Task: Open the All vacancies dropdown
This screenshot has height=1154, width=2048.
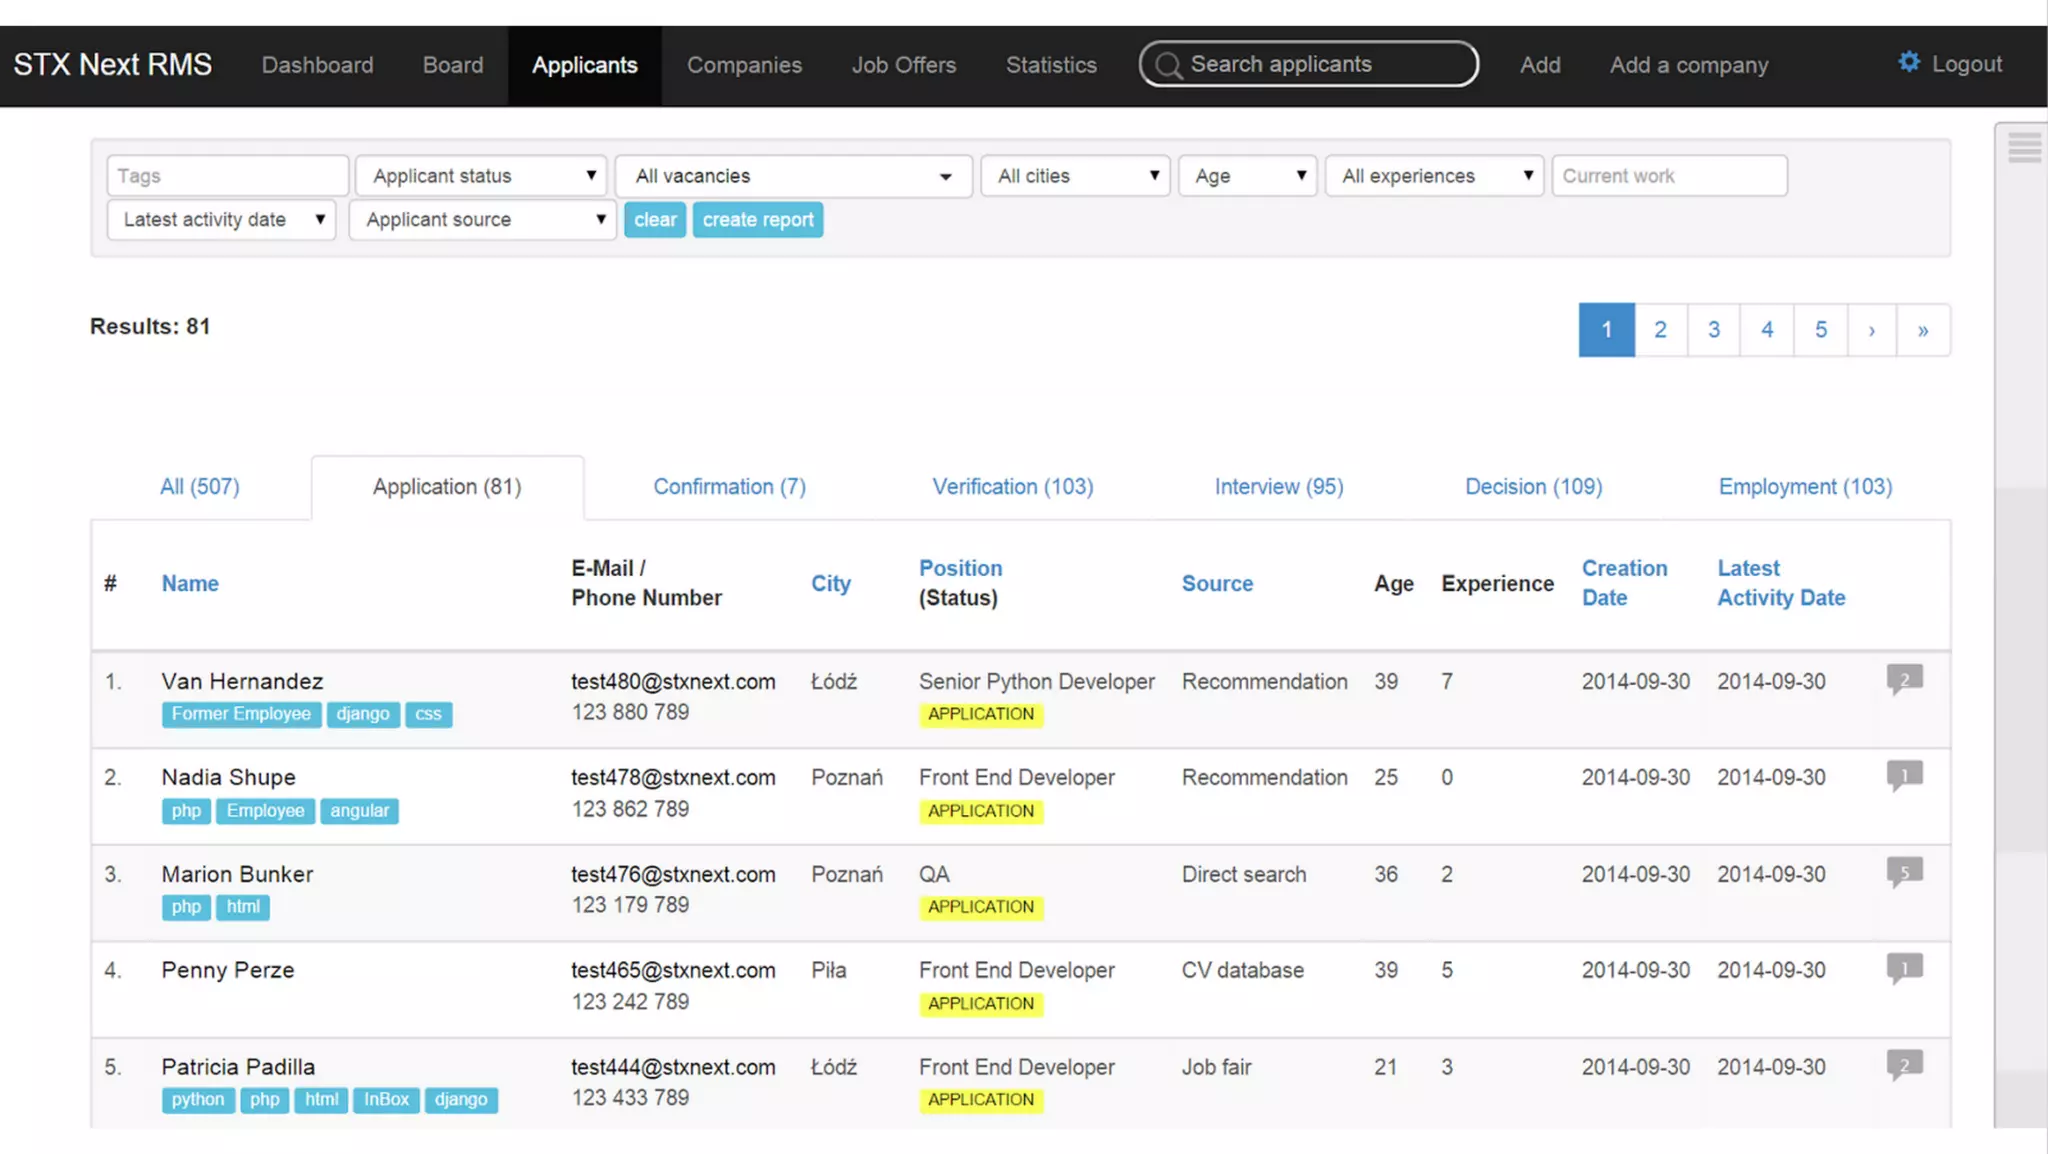Action: coord(793,176)
